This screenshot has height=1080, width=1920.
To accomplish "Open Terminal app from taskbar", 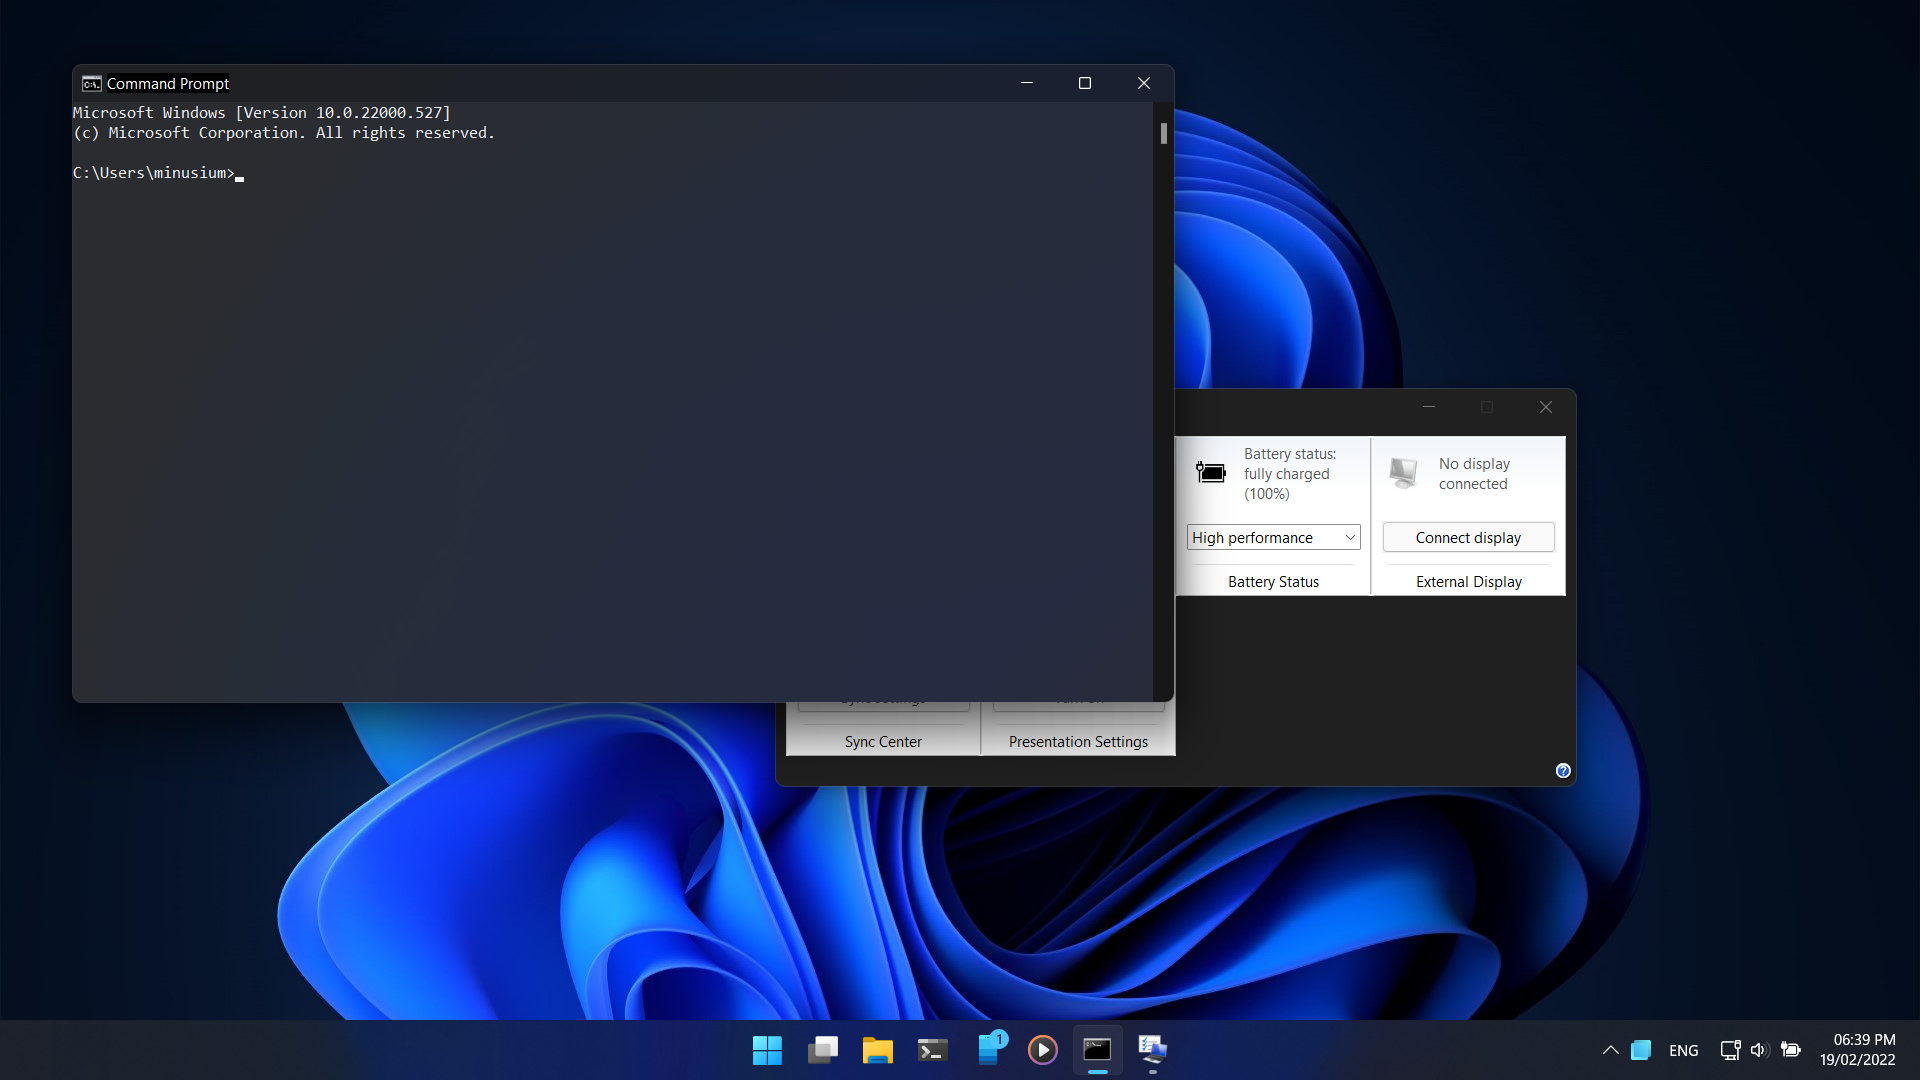I will [934, 1048].
